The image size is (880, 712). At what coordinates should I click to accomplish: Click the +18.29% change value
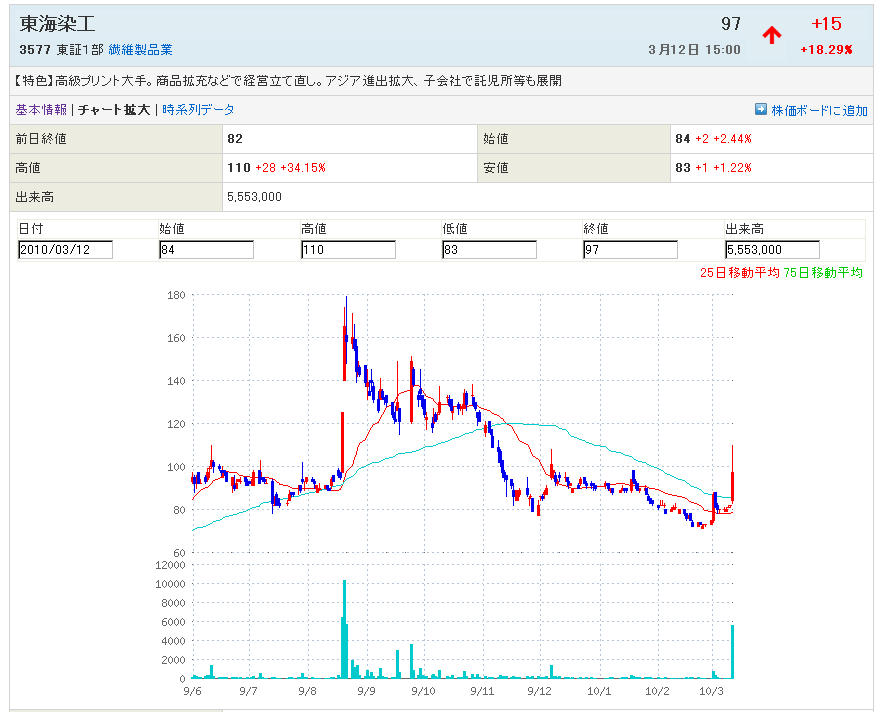(826, 50)
